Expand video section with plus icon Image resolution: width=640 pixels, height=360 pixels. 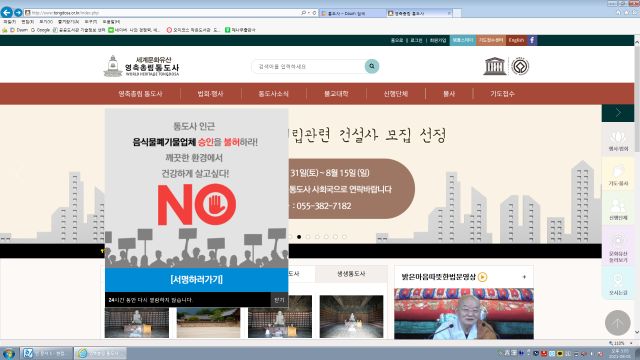pyautogui.click(x=524, y=277)
